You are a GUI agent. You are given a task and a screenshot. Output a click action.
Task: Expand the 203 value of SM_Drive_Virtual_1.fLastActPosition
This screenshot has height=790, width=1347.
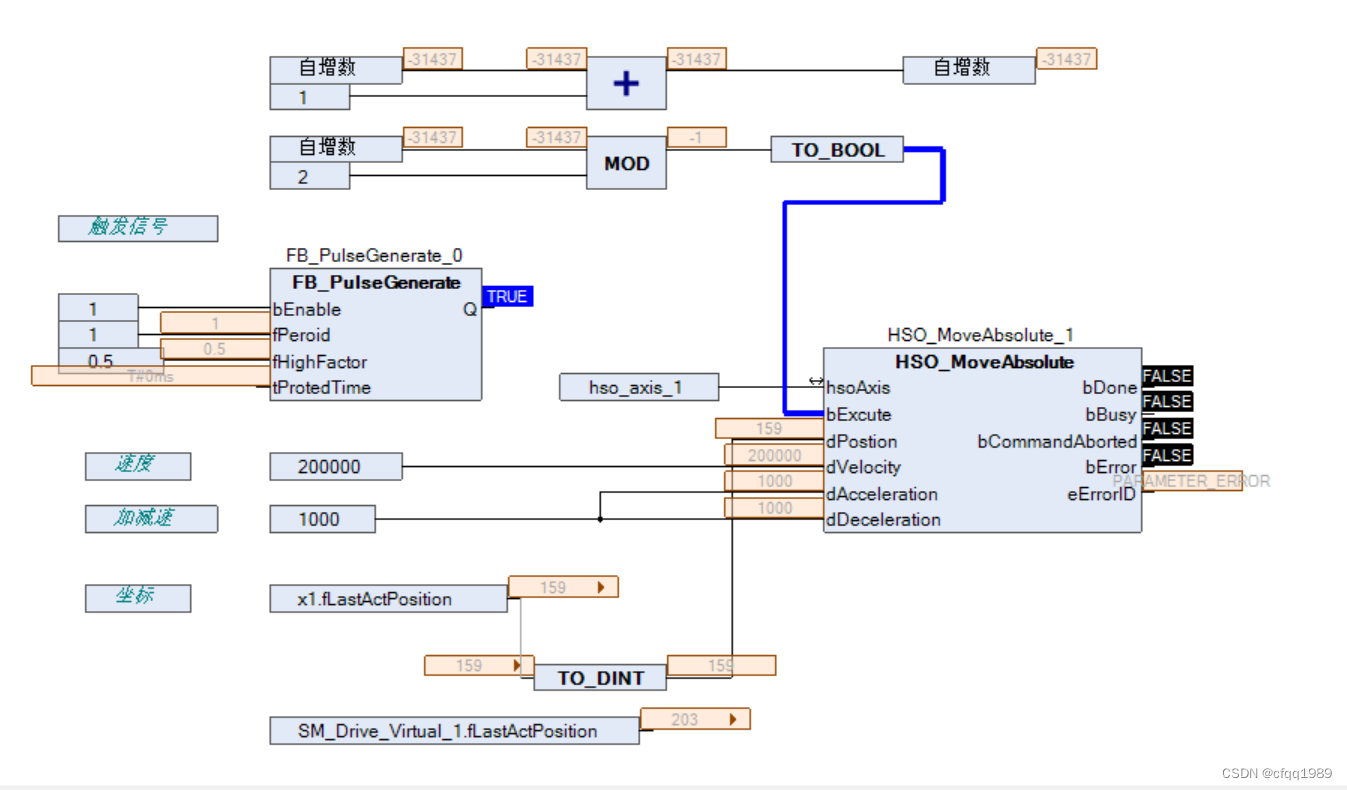(x=732, y=718)
